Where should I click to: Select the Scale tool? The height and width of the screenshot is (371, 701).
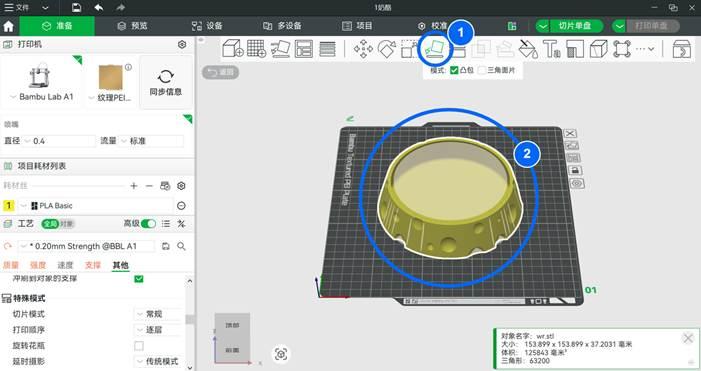(x=408, y=48)
